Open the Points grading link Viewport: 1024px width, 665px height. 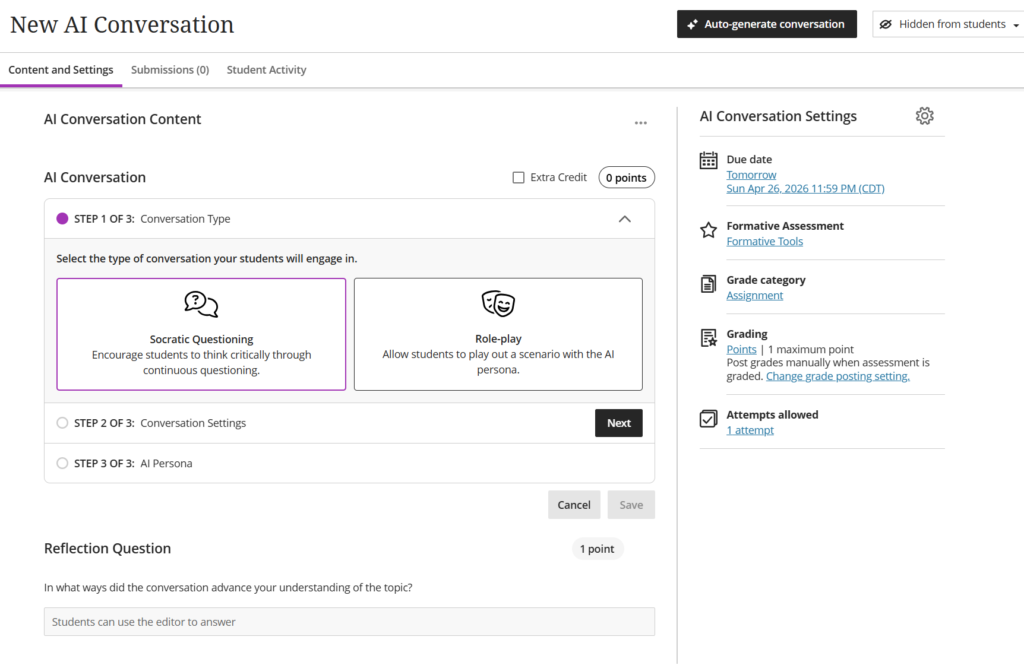click(741, 349)
